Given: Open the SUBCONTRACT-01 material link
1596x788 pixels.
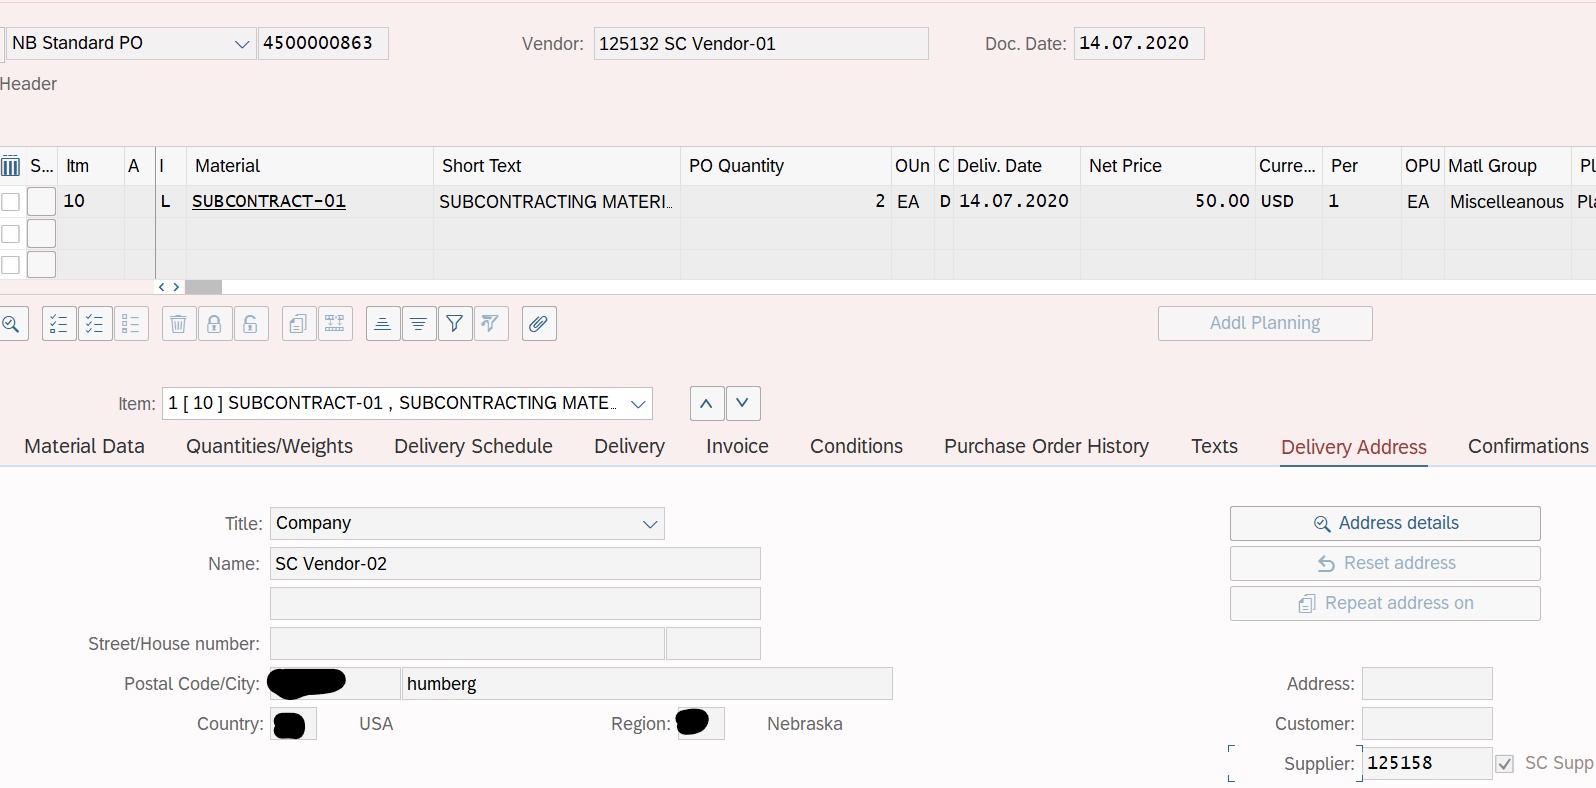Looking at the screenshot, I should [269, 201].
